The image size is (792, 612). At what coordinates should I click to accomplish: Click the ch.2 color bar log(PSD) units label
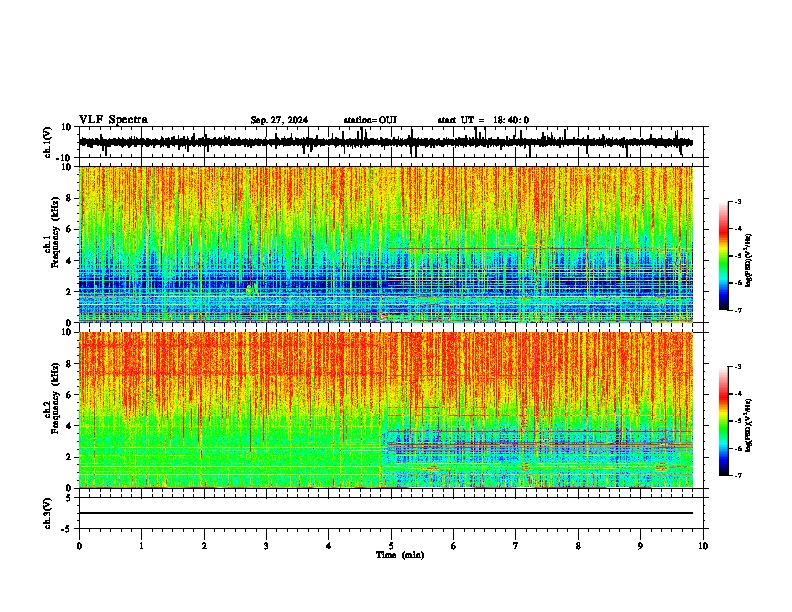pyautogui.click(x=748, y=425)
